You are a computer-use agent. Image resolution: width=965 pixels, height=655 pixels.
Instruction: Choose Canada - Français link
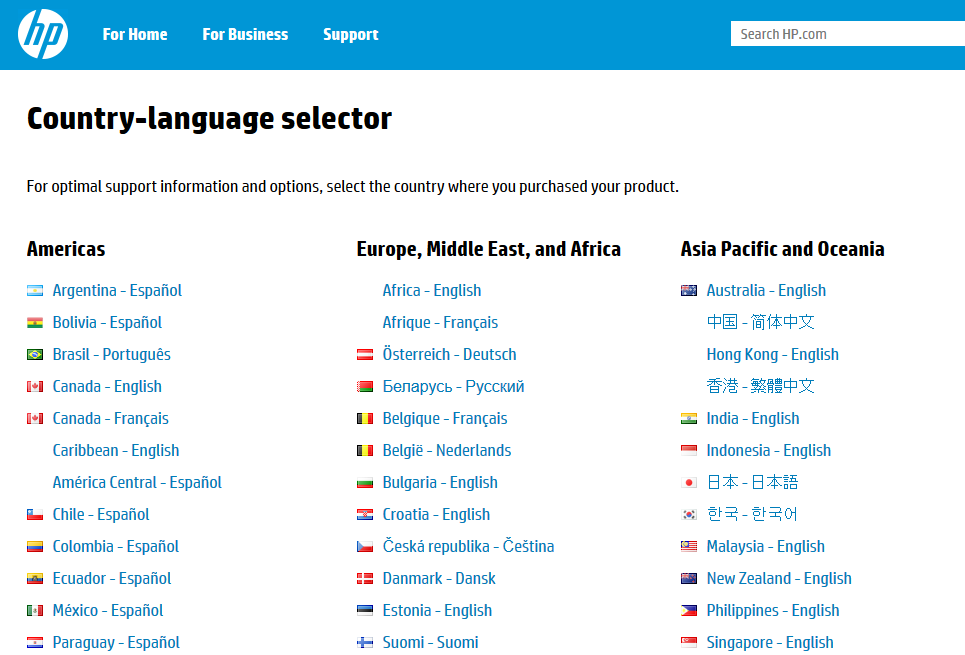point(110,419)
